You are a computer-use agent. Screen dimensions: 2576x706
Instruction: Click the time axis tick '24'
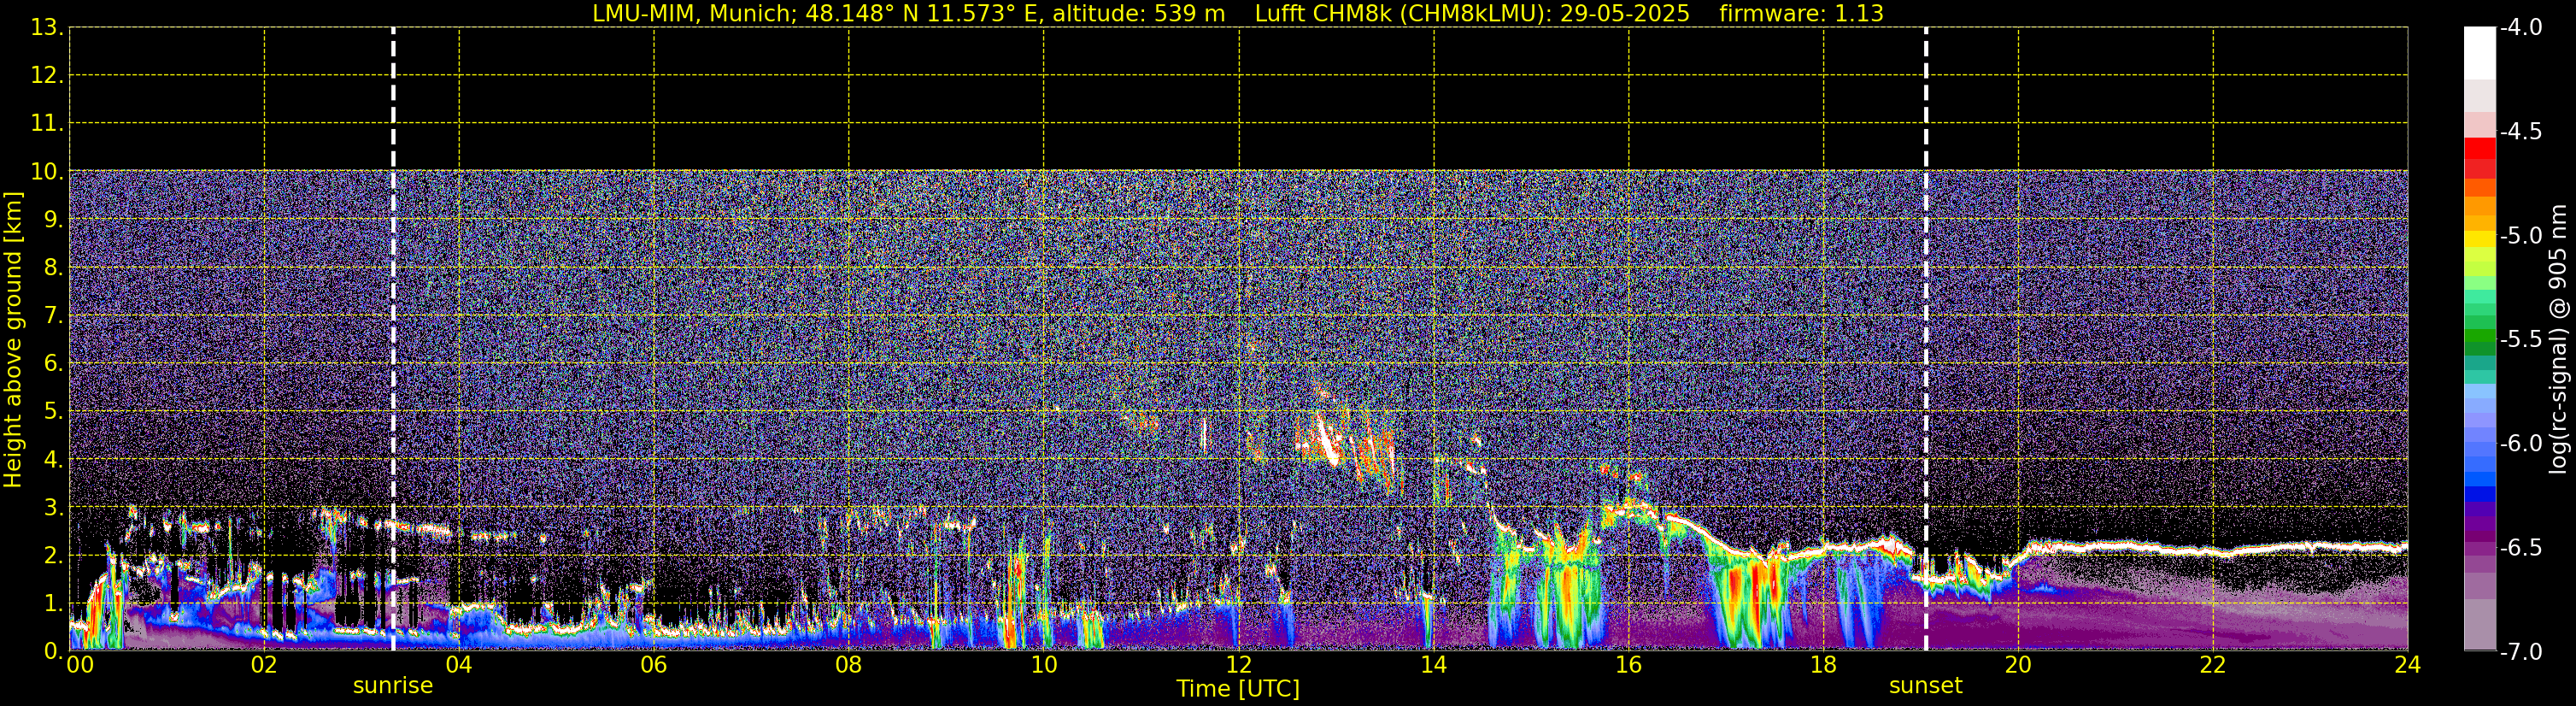point(2407,665)
